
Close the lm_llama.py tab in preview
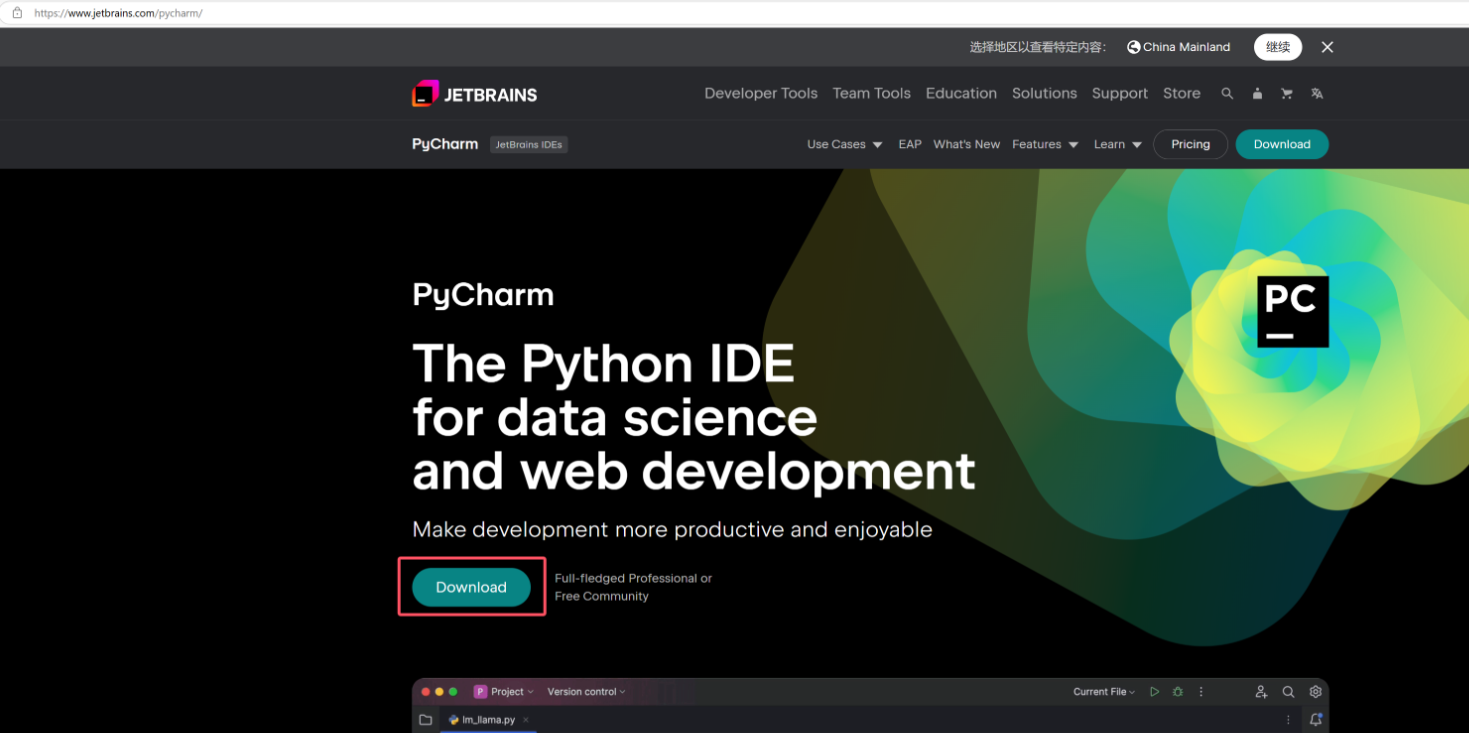[526, 720]
